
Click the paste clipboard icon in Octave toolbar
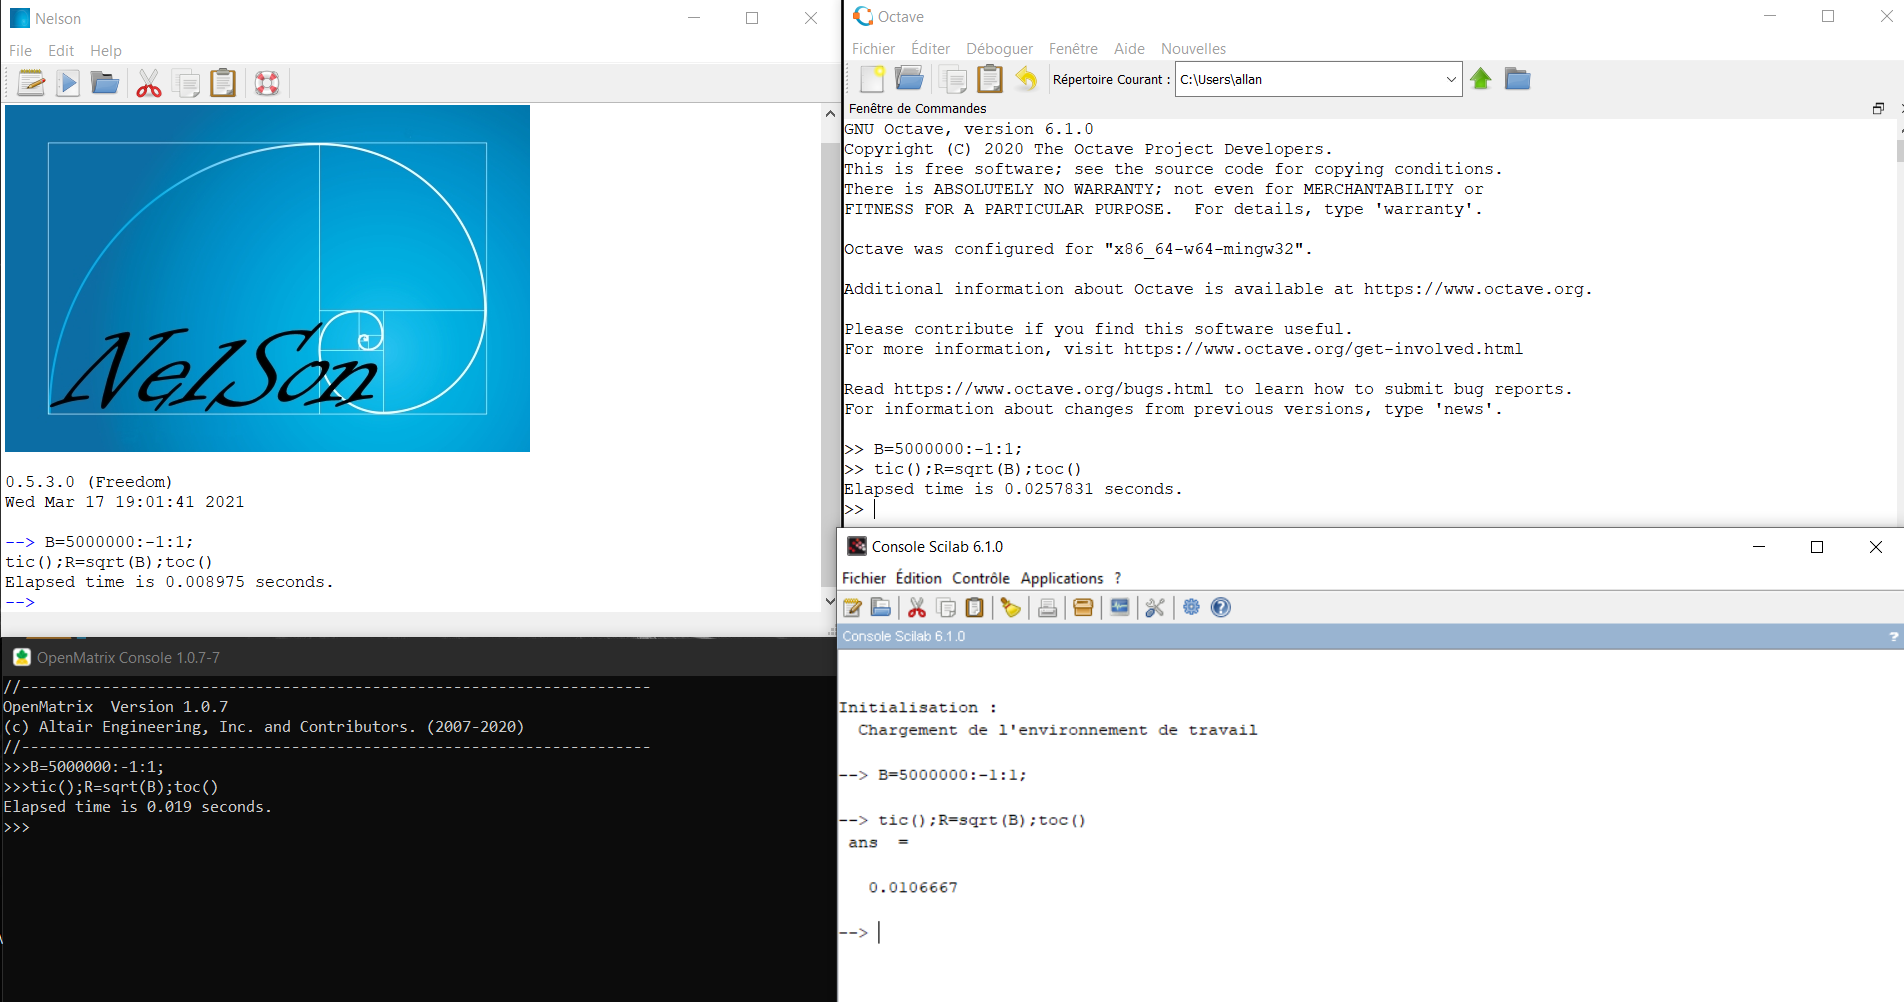(x=990, y=79)
